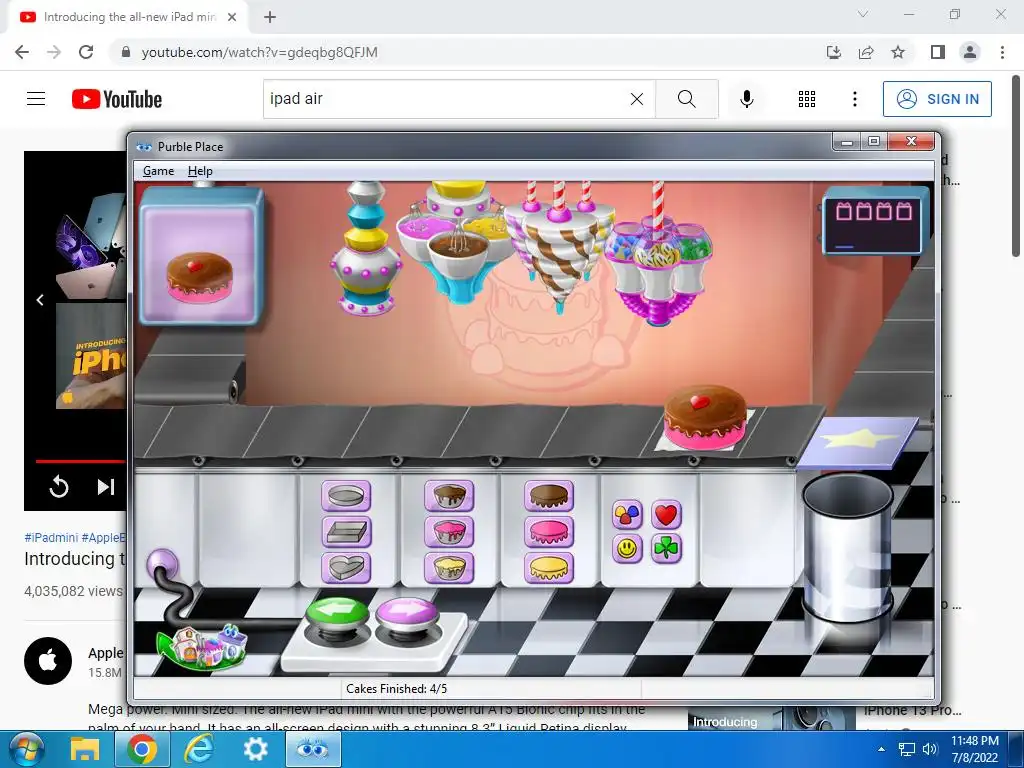The height and width of the screenshot is (768, 1024).
Task: Click the swirl icing dispenser machine
Action: pos(559,243)
